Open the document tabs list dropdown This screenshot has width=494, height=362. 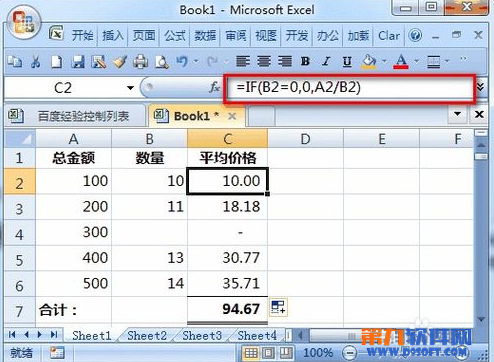pyautogui.click(x=457, y=114)
